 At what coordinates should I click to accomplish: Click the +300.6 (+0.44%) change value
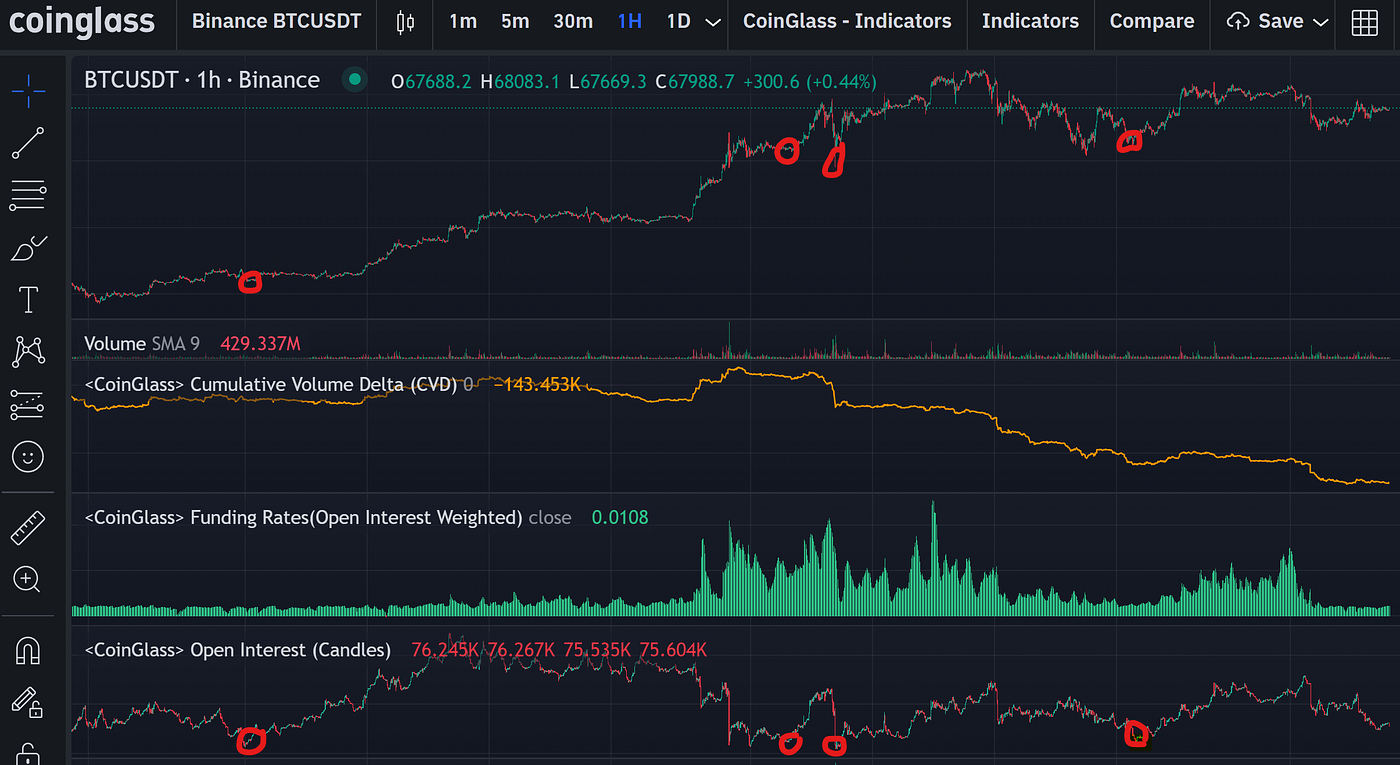(809, 81)
